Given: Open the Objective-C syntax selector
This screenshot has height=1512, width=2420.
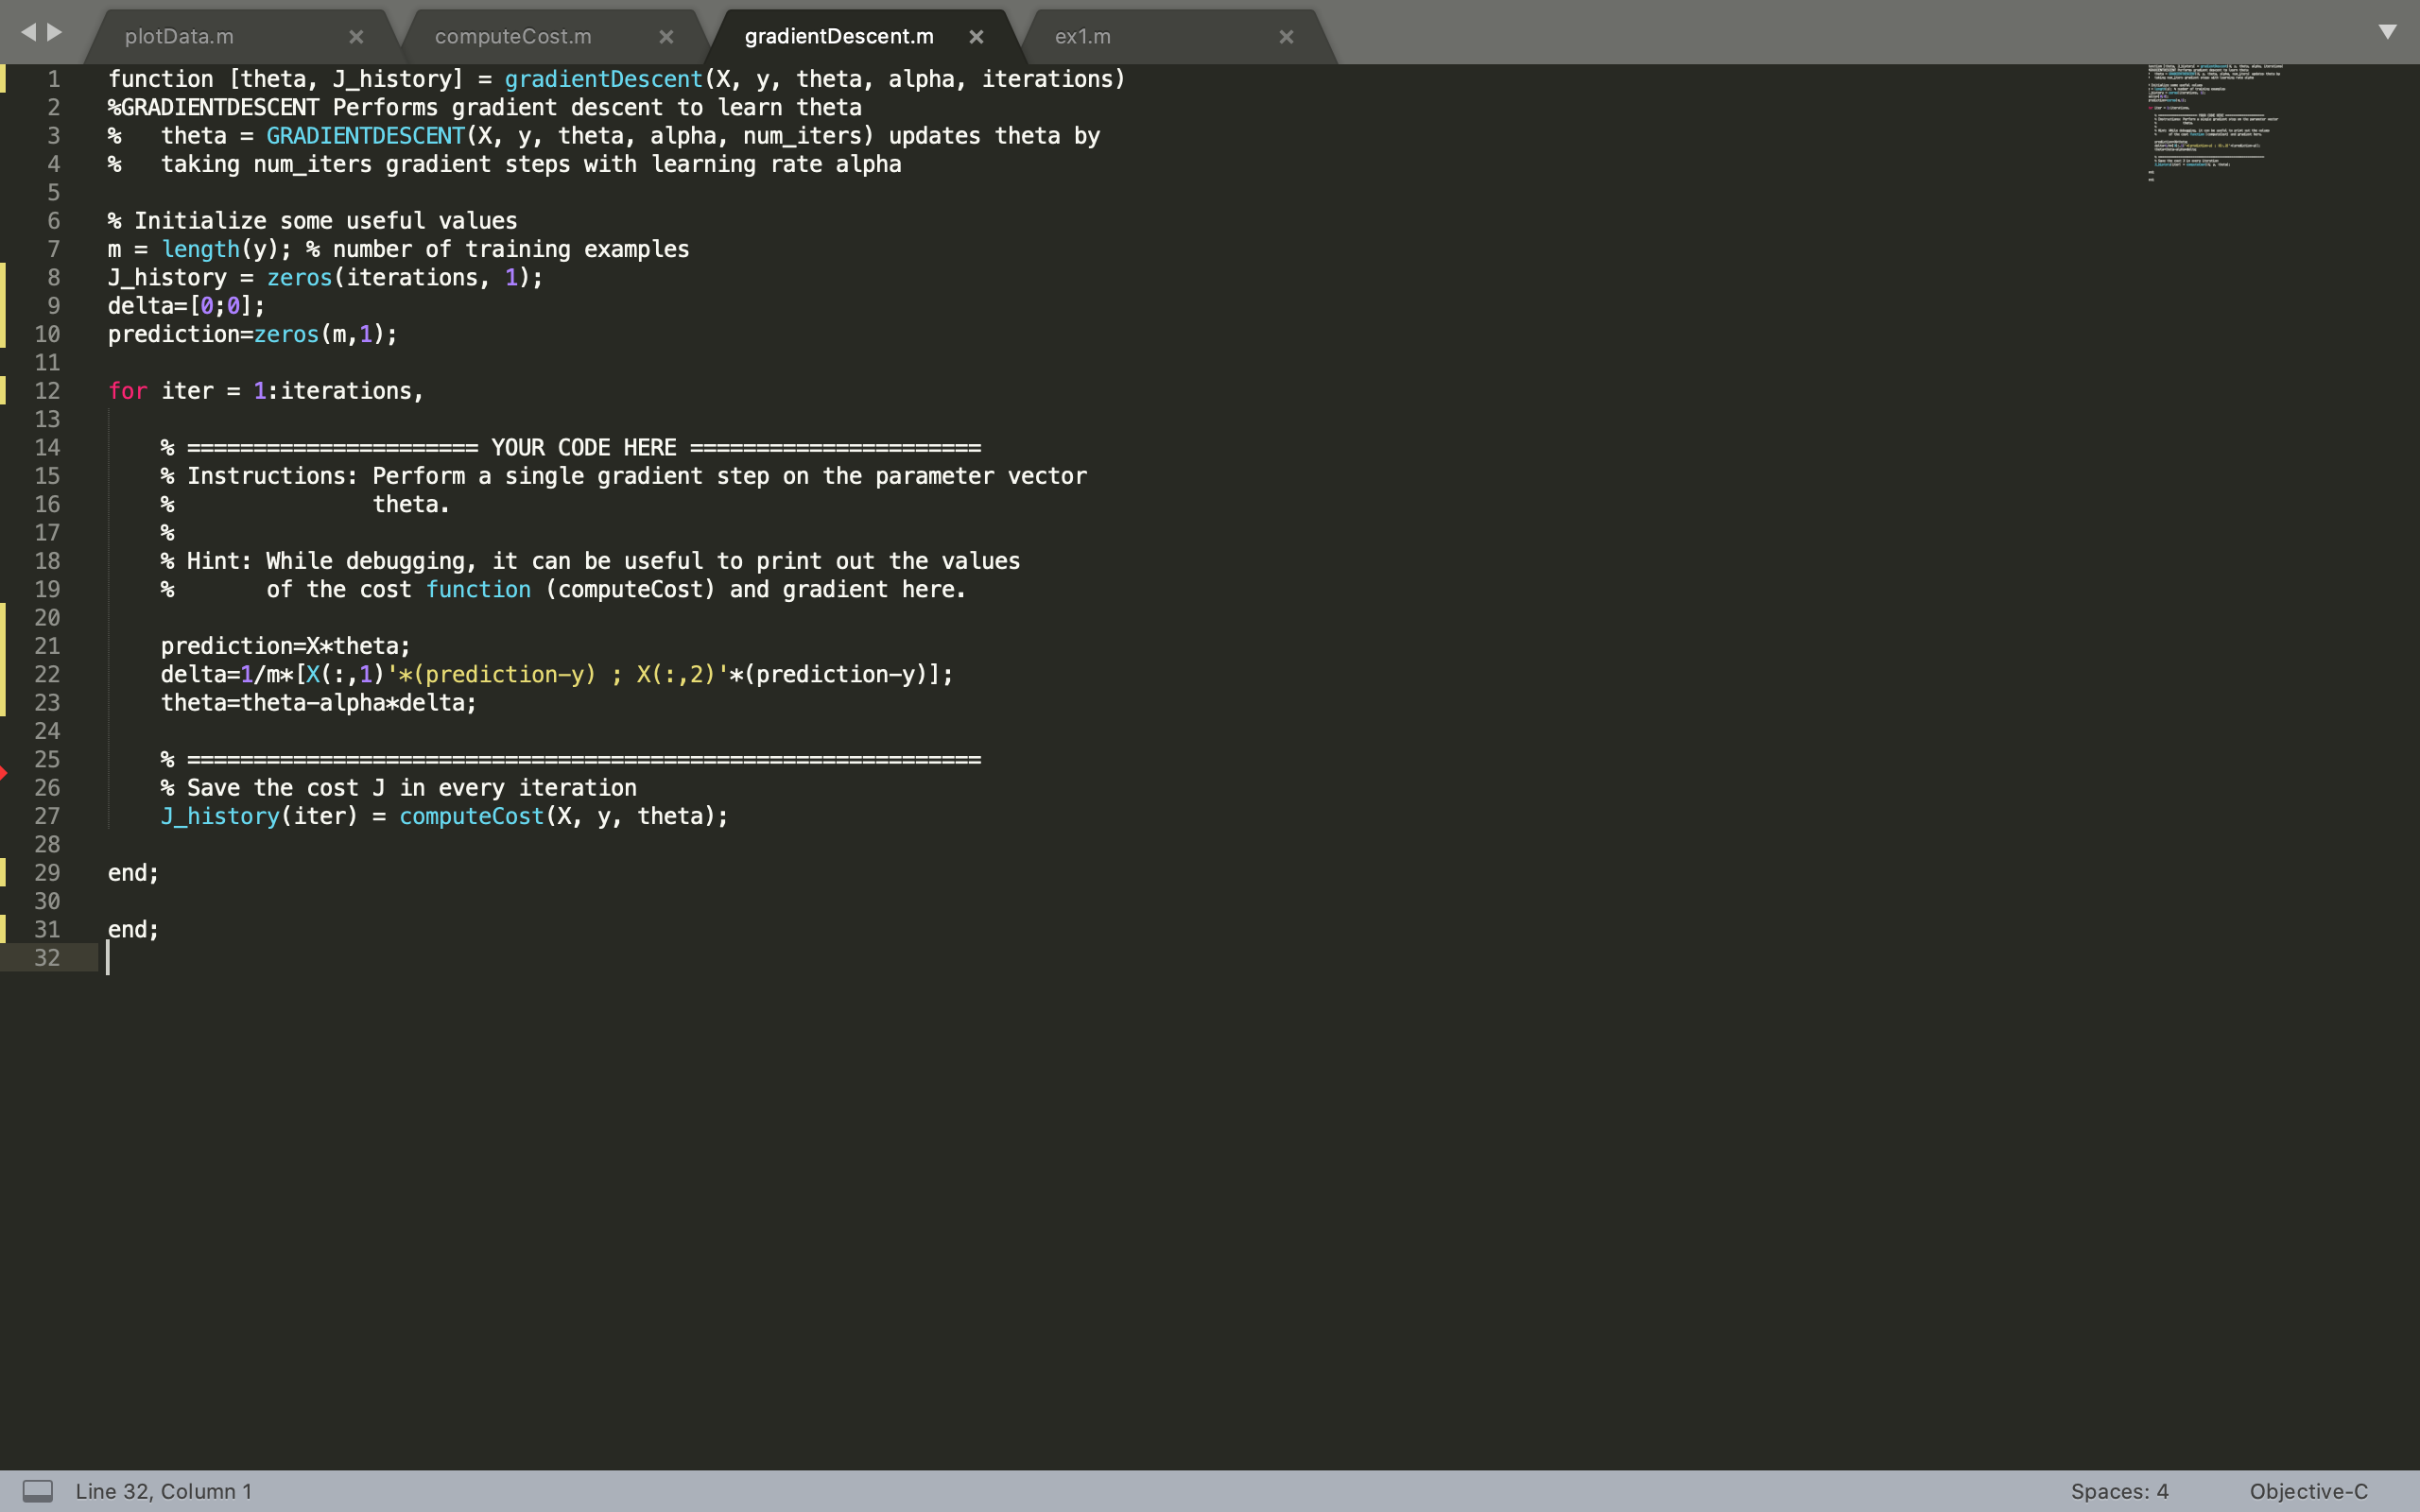Looking at the screenshot, I should point(2308,1491).
